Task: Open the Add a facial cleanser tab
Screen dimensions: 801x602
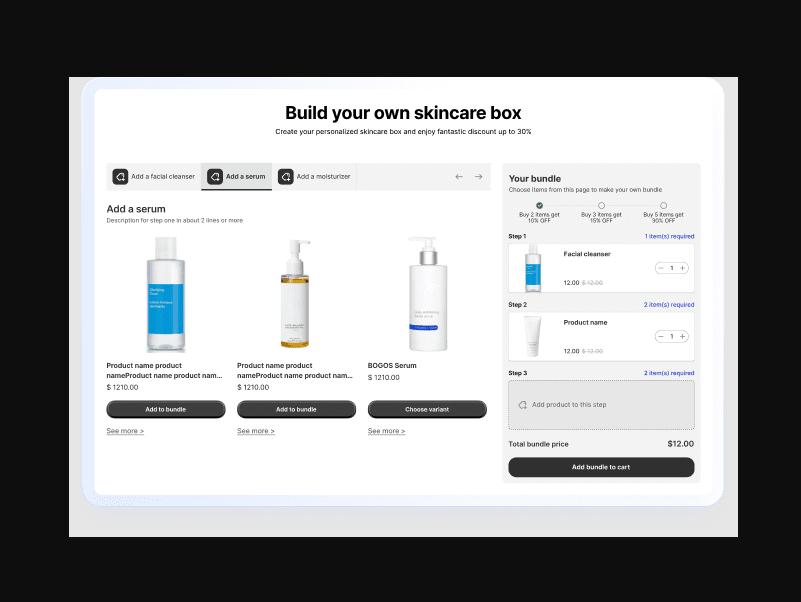Action: 154,176
